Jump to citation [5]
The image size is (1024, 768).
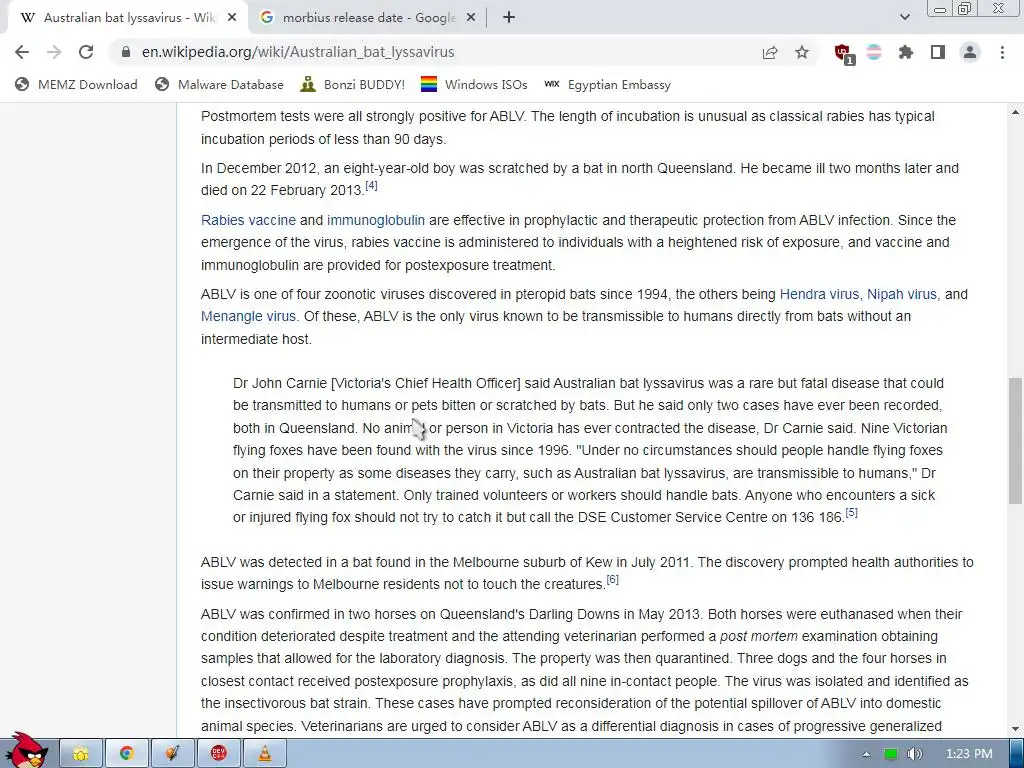(852, 513)
